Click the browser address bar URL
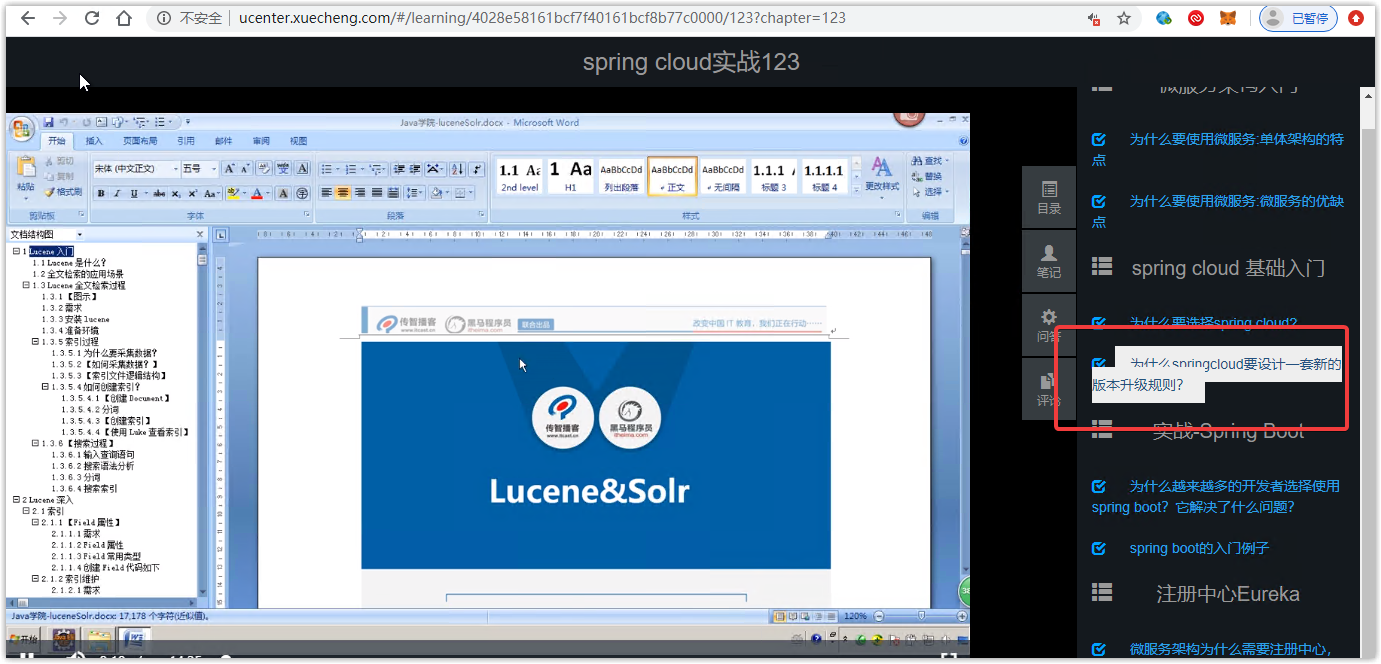This screenshot has width=1381, height=664. (x=542, y=18)
